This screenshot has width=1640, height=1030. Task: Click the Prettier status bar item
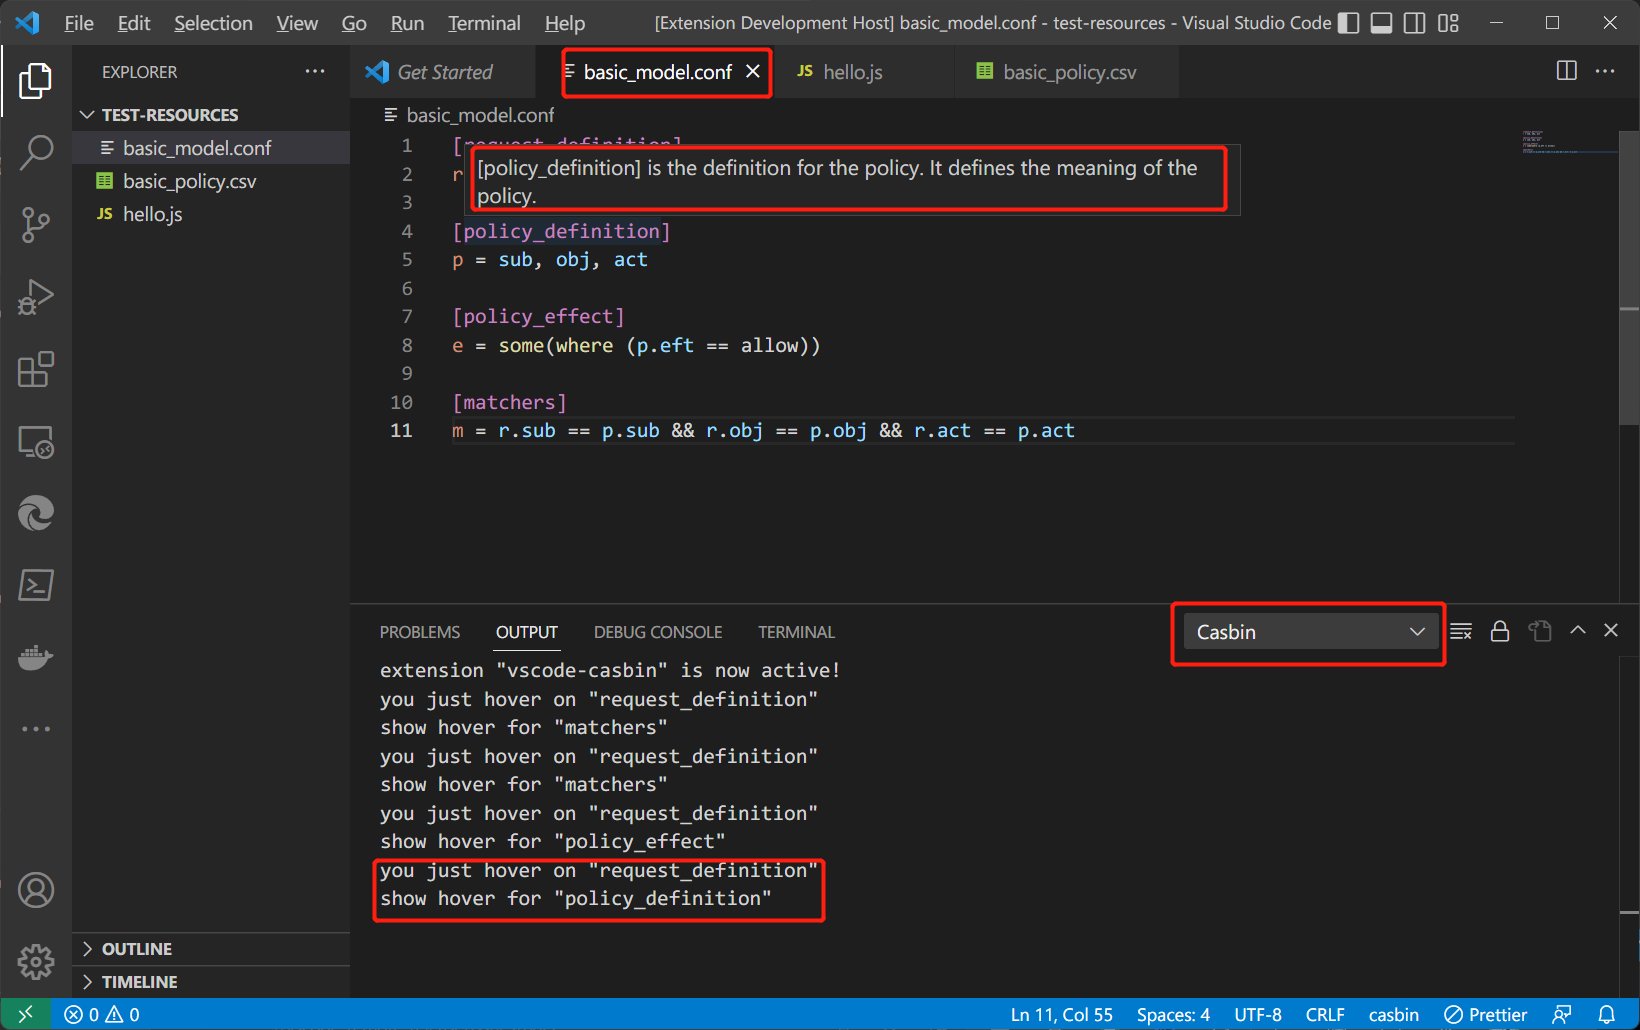1486,1014
